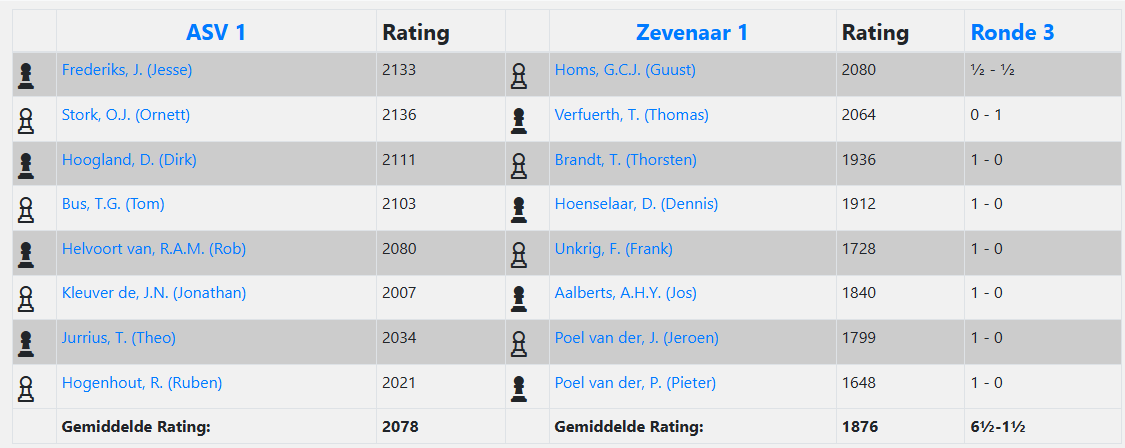Click black pawn icon beside Hoogland, D. (Dirk)

point(26,164)
